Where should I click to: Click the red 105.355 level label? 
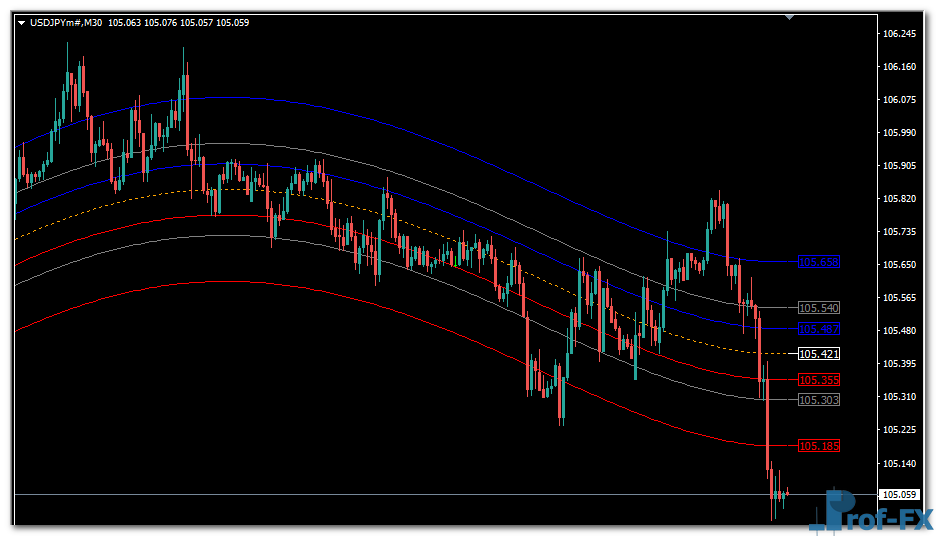click(x=818, y=380)
